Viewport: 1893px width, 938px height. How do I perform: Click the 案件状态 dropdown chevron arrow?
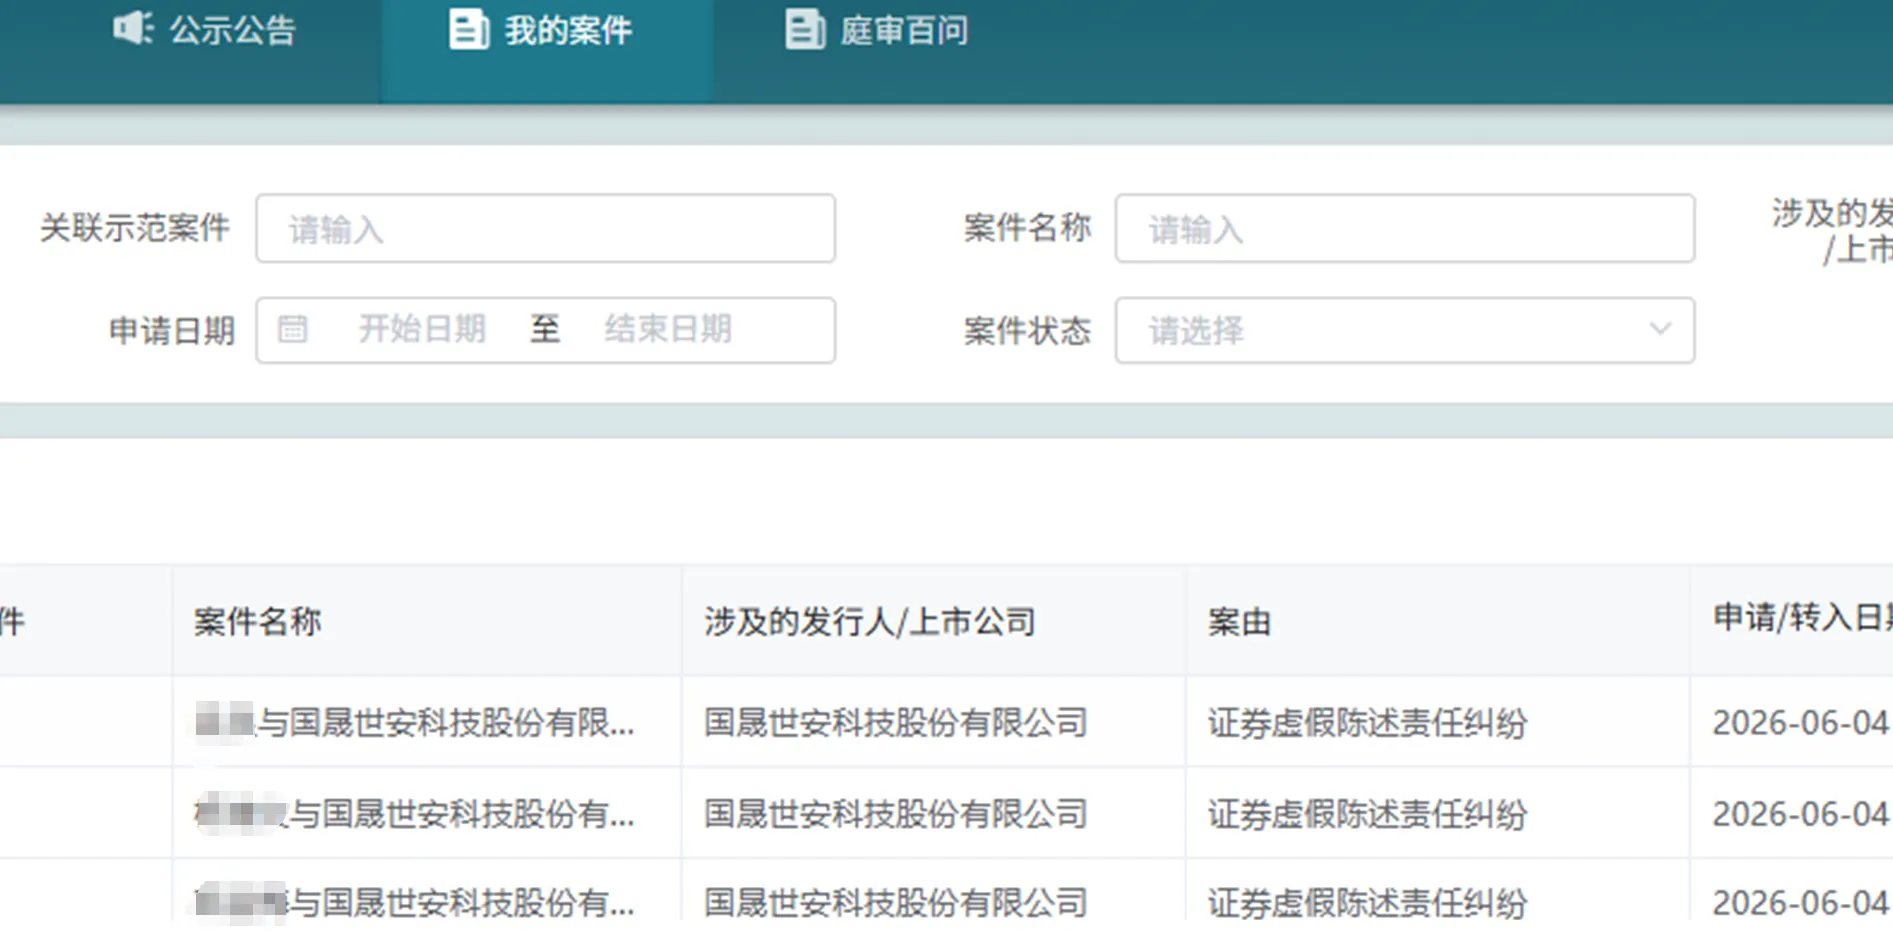point(1660,329)
